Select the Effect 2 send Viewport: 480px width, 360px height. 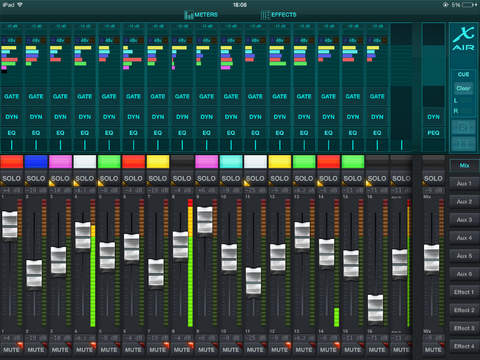pos(464,310)
